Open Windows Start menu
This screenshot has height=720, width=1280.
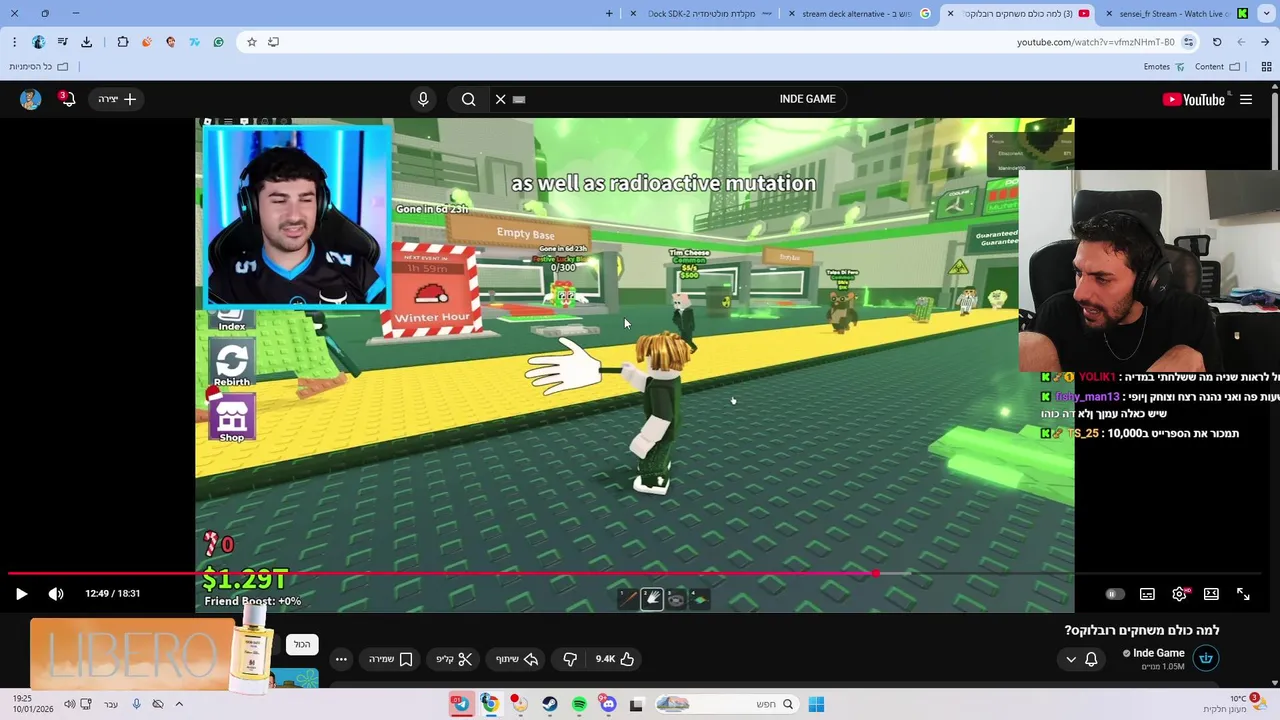click(x=816, y=704)
